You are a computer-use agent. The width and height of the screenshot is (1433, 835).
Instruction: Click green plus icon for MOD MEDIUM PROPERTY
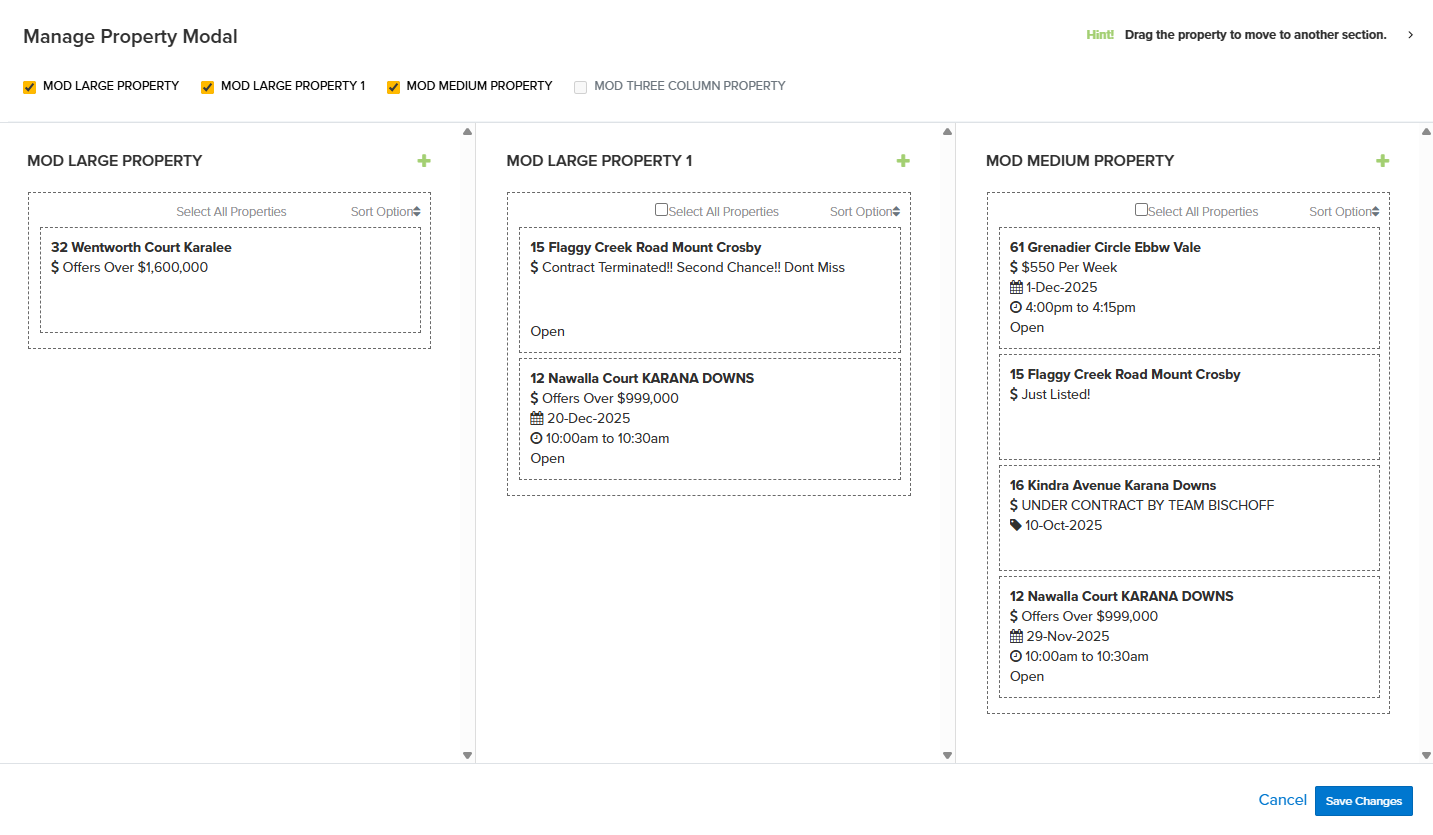click(1382, 161)
